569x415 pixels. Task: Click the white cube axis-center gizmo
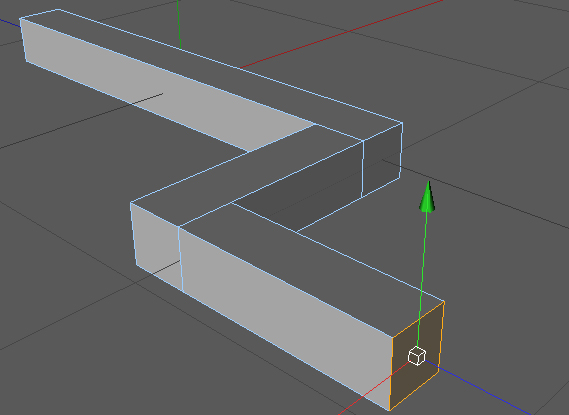tap(417, 356)
